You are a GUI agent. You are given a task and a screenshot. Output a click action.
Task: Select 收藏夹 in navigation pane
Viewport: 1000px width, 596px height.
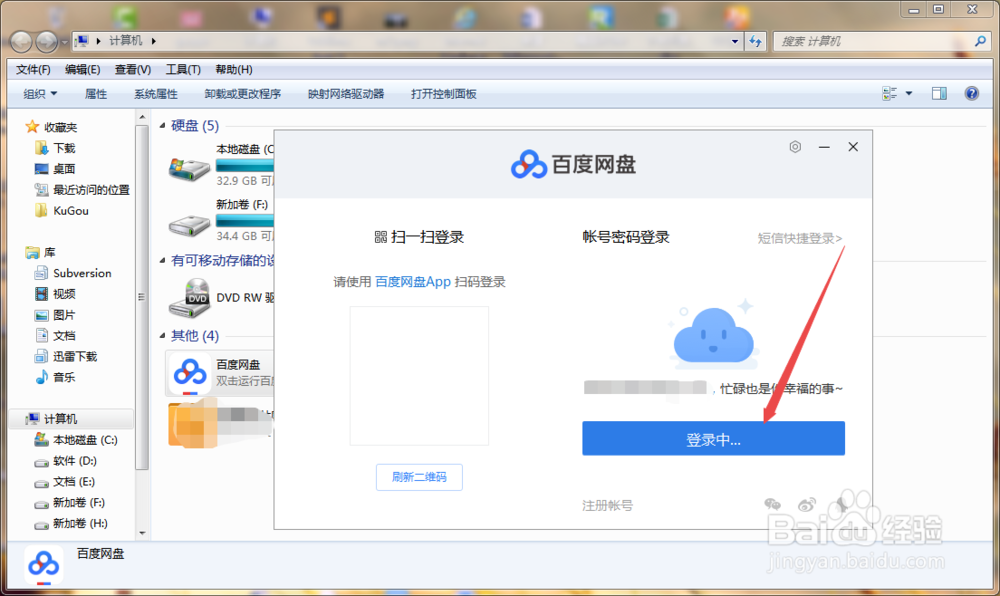(60, 127)
